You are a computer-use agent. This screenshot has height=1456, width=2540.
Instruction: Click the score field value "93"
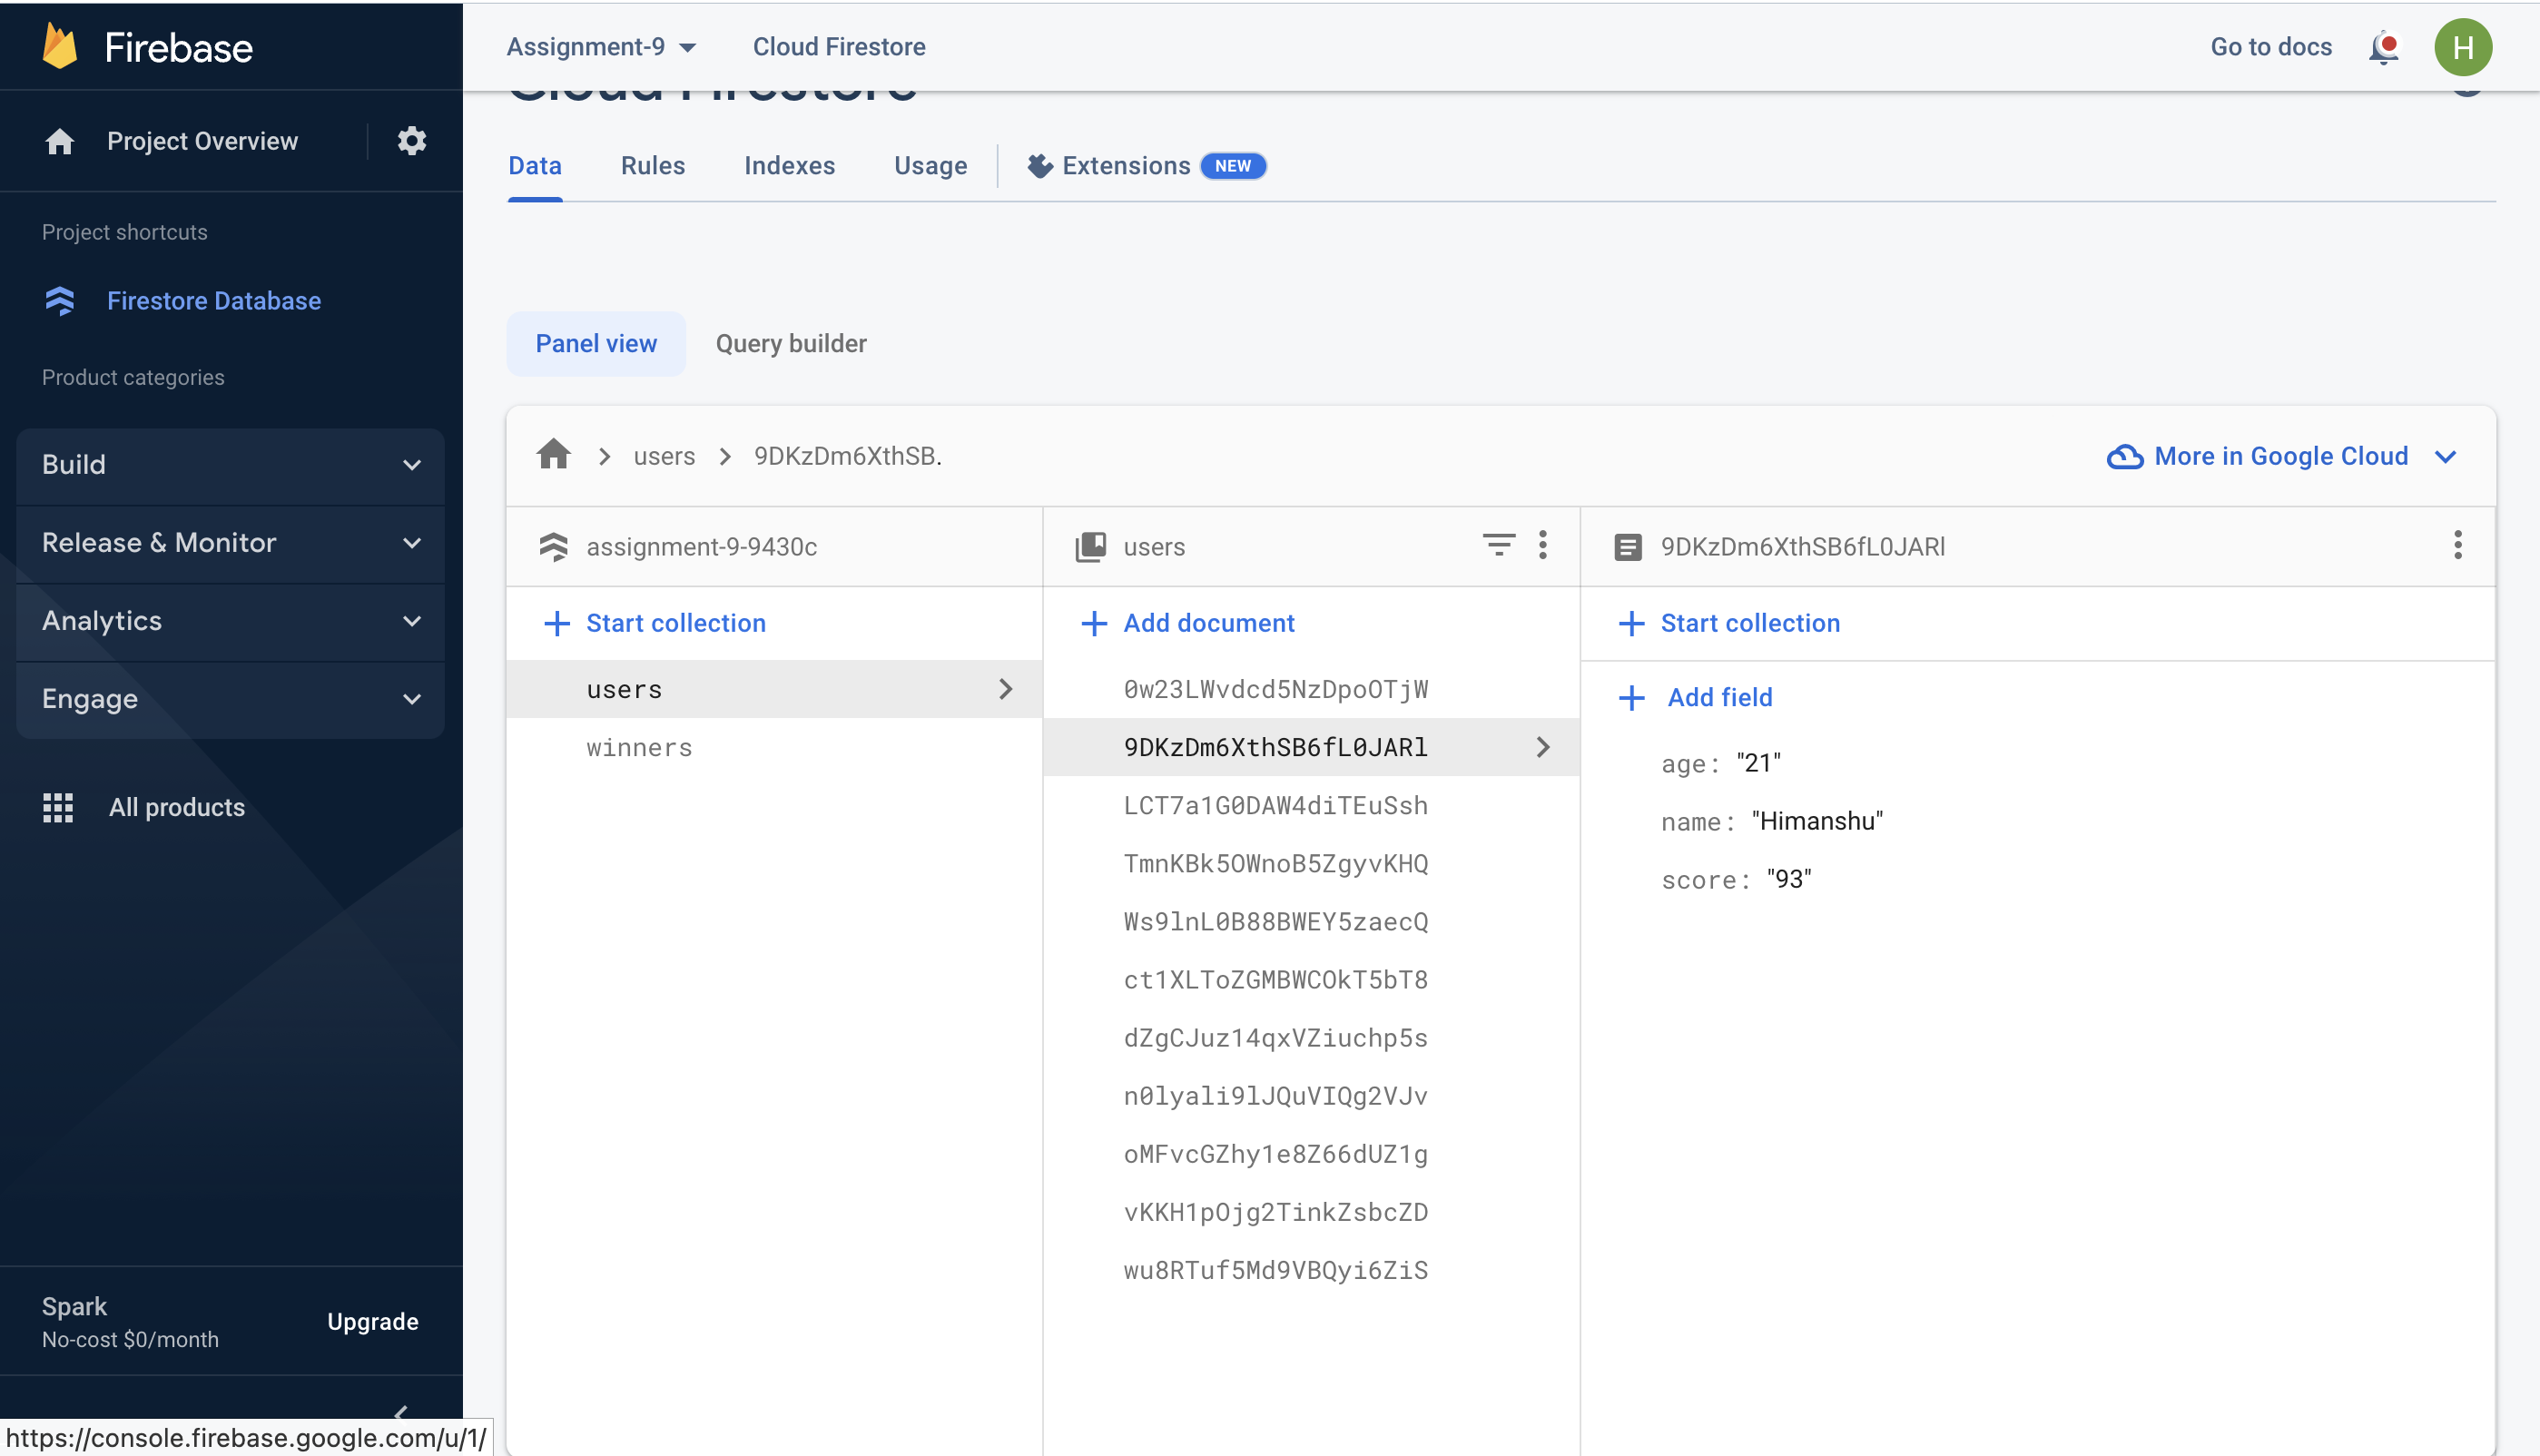[x=1789, y=880]
